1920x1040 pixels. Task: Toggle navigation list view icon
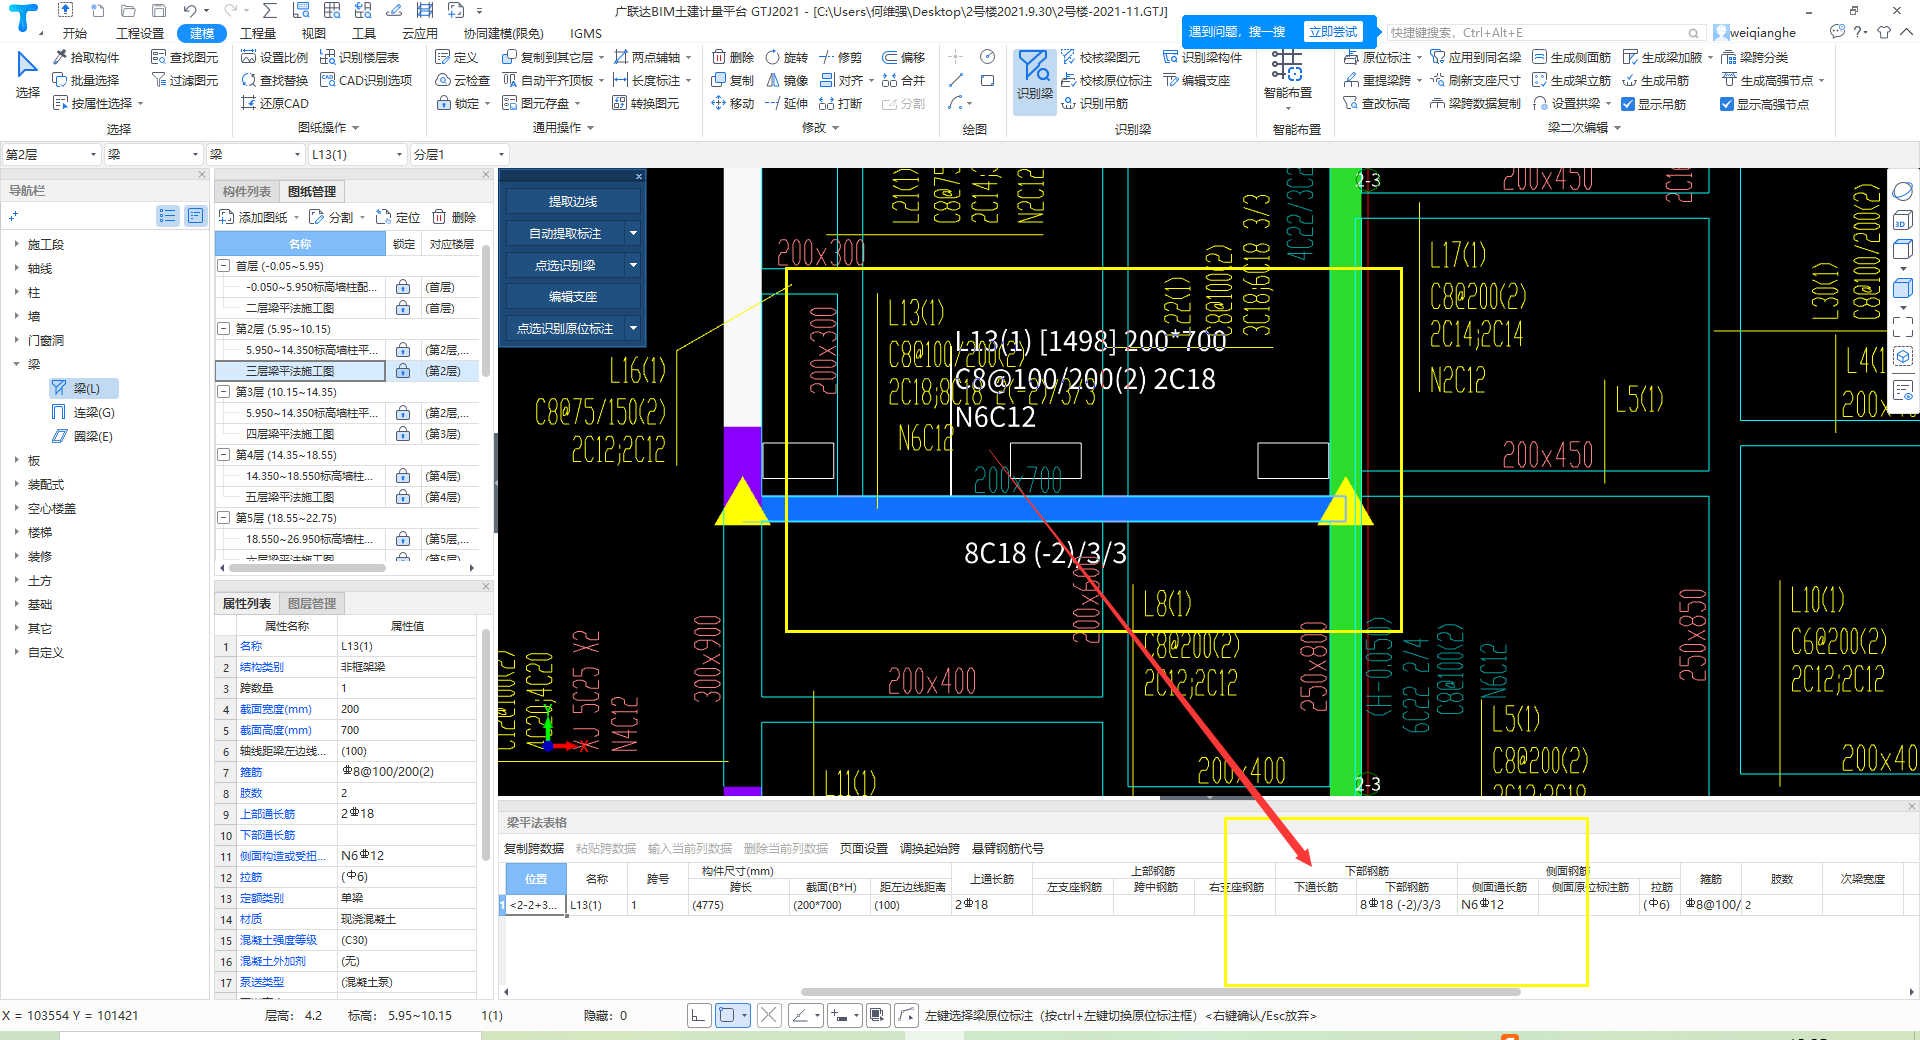coord(167,216)
